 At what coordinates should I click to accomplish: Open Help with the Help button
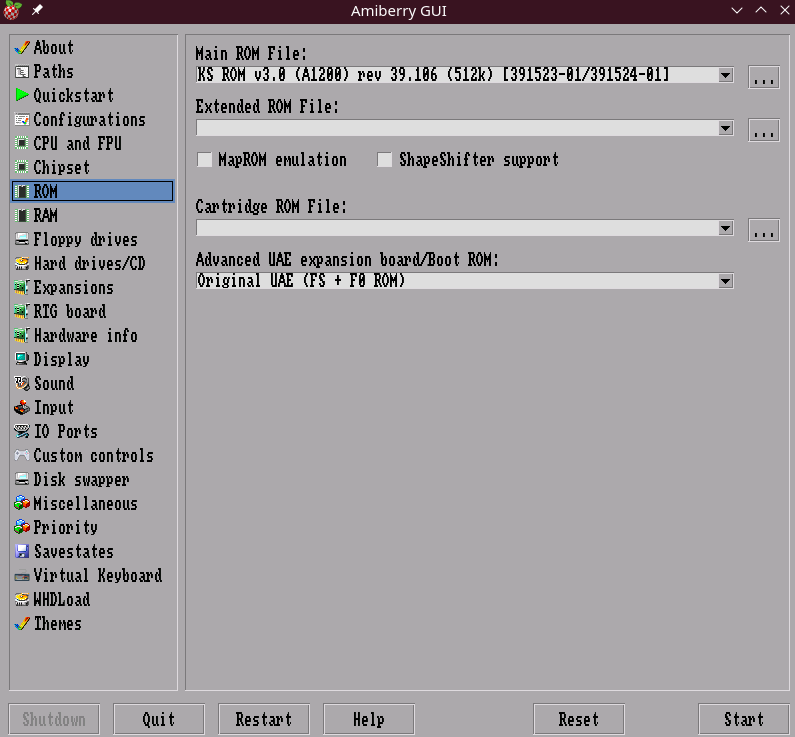click(369, 719)
